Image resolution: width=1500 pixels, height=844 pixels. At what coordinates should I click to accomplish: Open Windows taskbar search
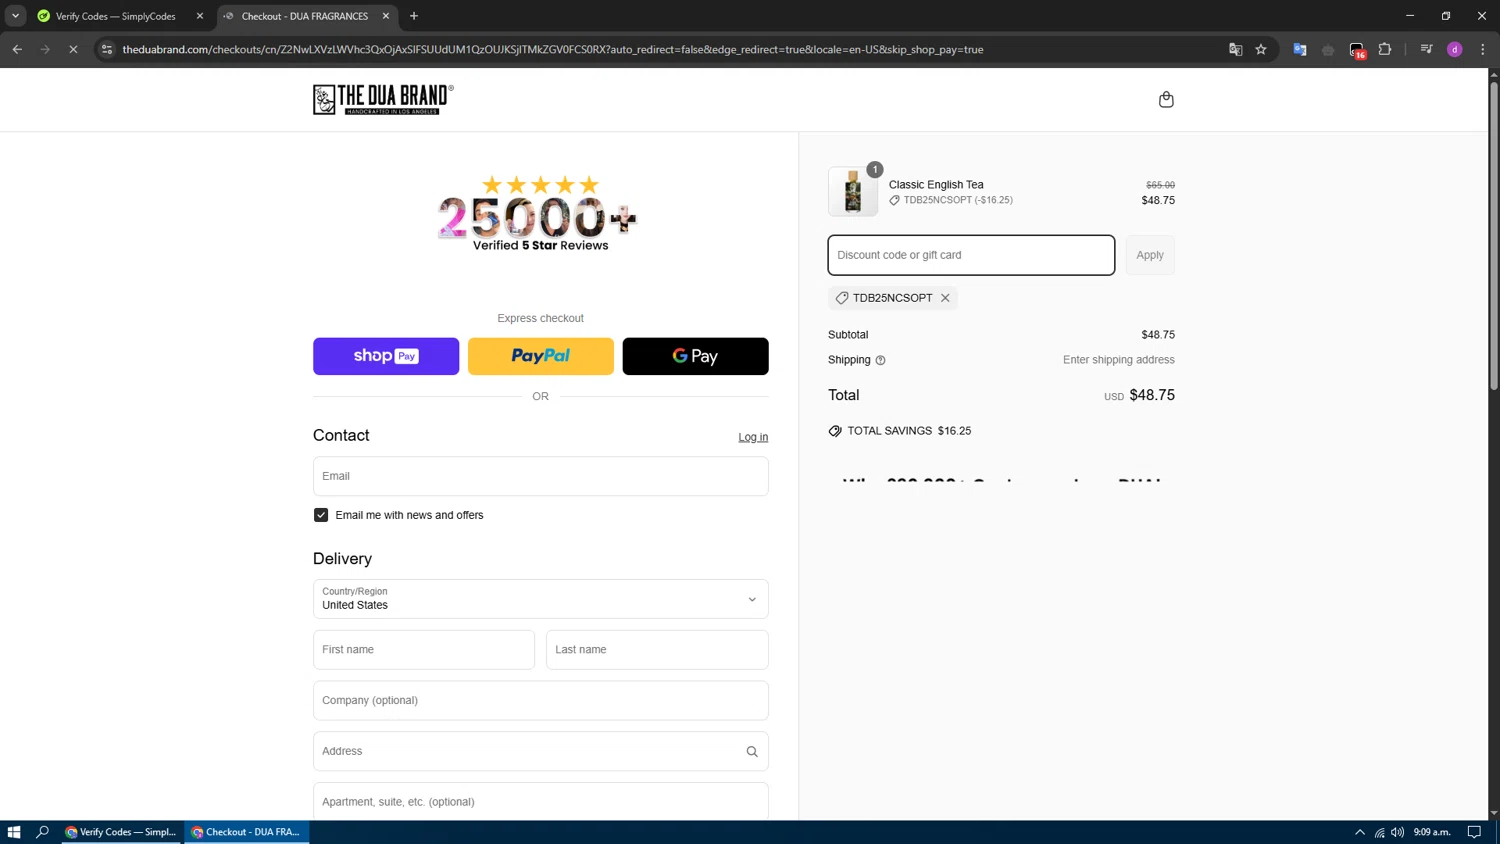(42, 832)
